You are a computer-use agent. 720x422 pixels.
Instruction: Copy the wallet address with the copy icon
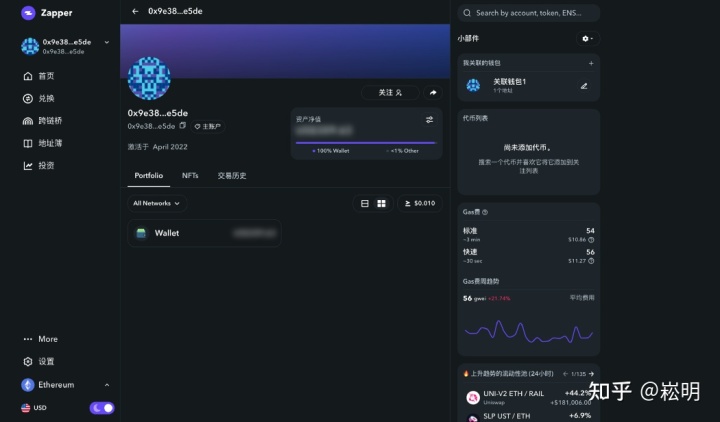click(x=183, y=126)
